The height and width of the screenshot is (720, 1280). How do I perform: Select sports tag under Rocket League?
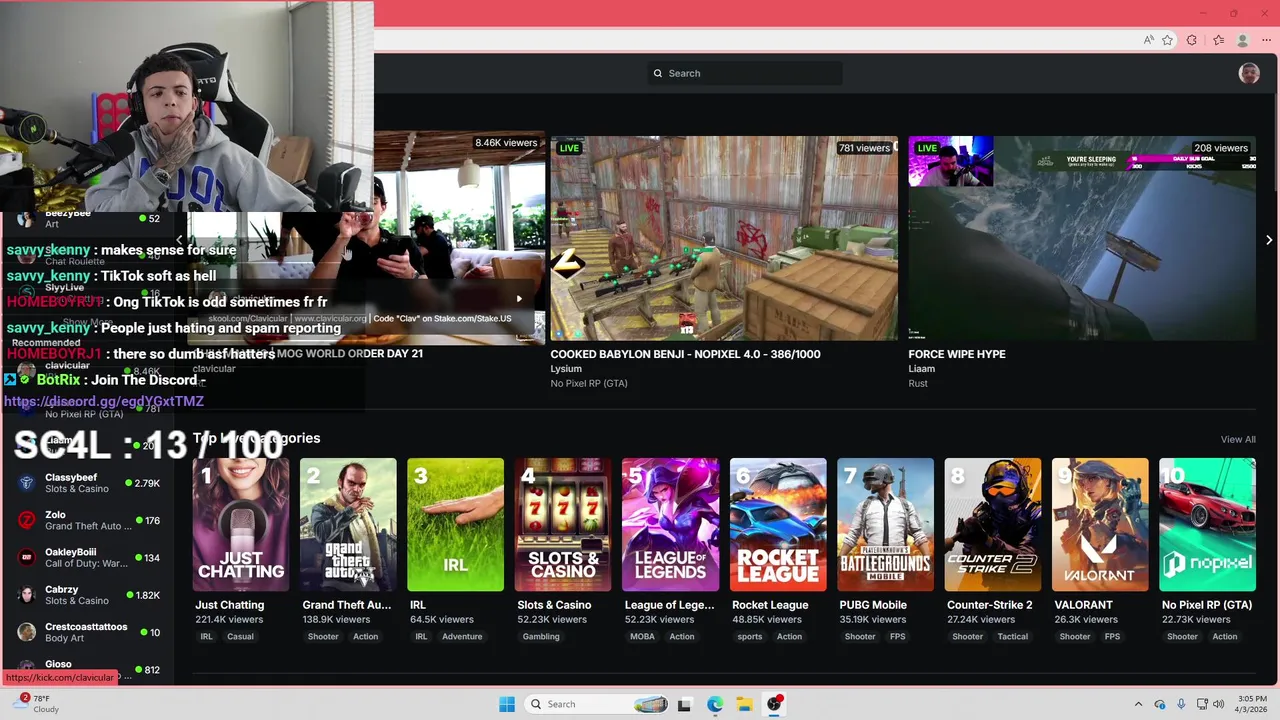(x=750, y=636)
